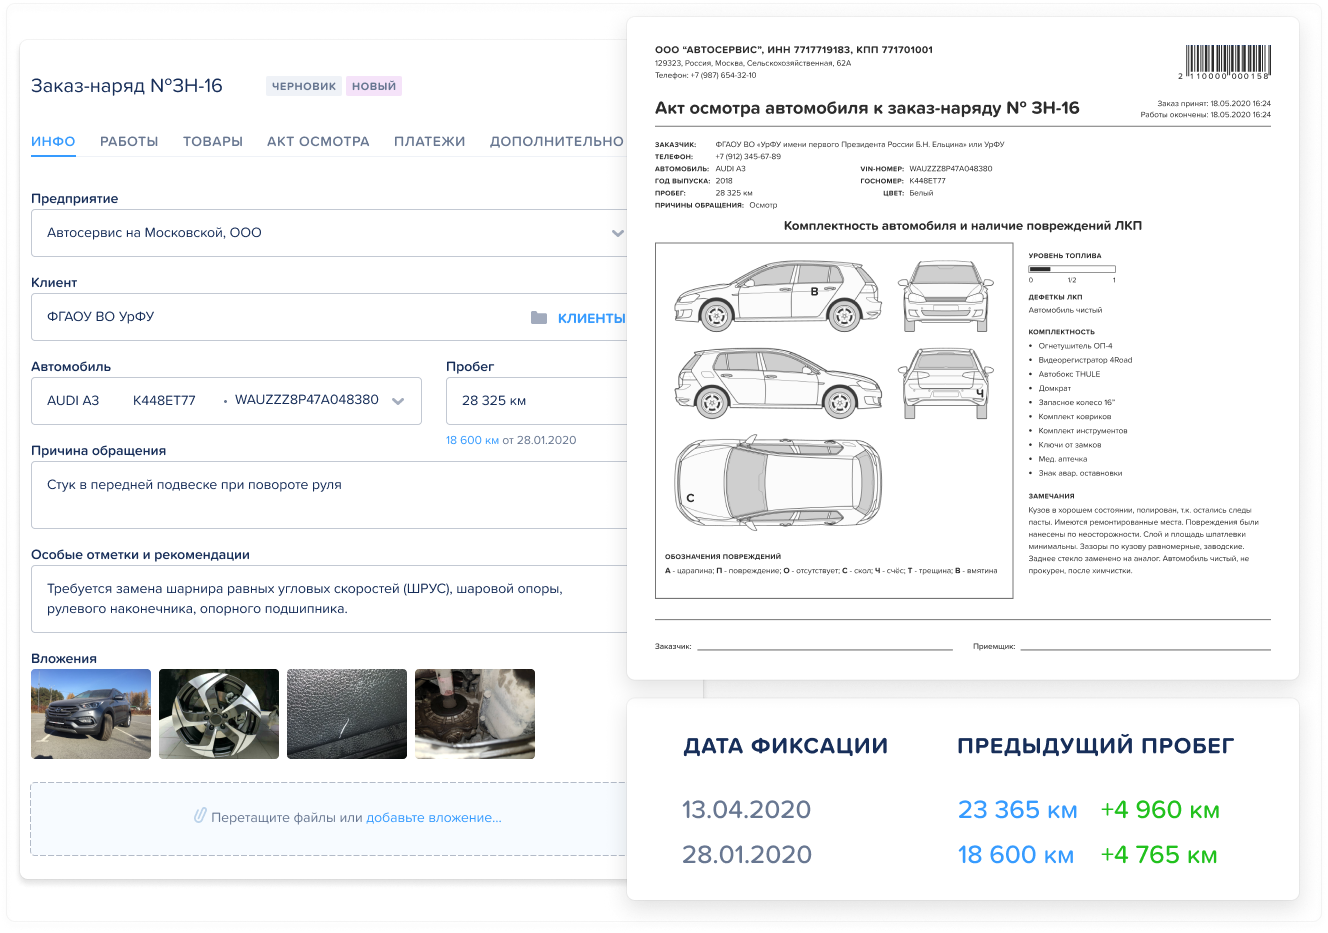Click the folder icon next to КЛИЕНТЫ

(x=539, y=317)
